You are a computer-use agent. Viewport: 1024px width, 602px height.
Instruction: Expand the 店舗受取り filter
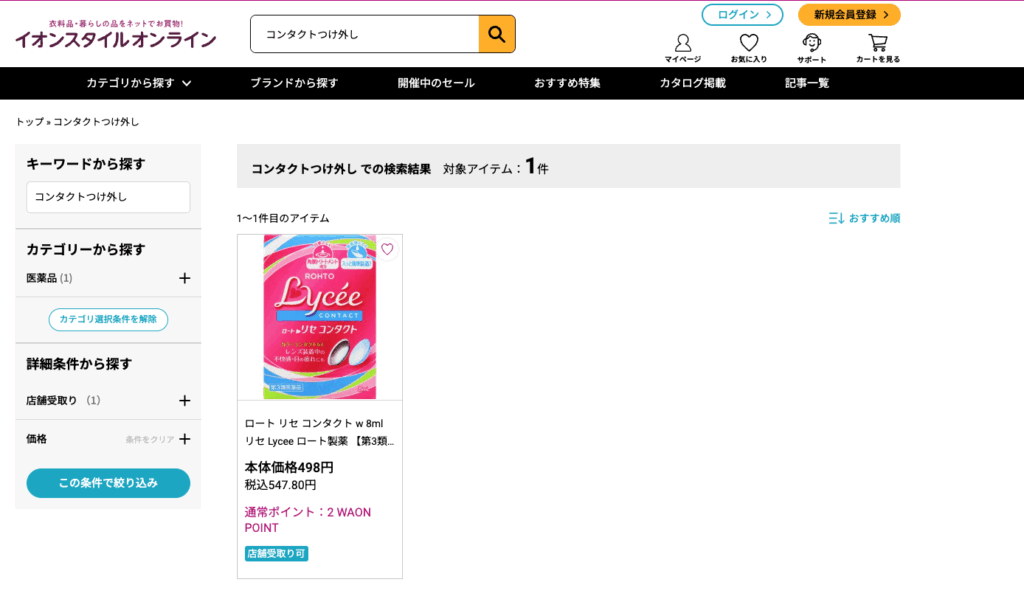point(185,400)
